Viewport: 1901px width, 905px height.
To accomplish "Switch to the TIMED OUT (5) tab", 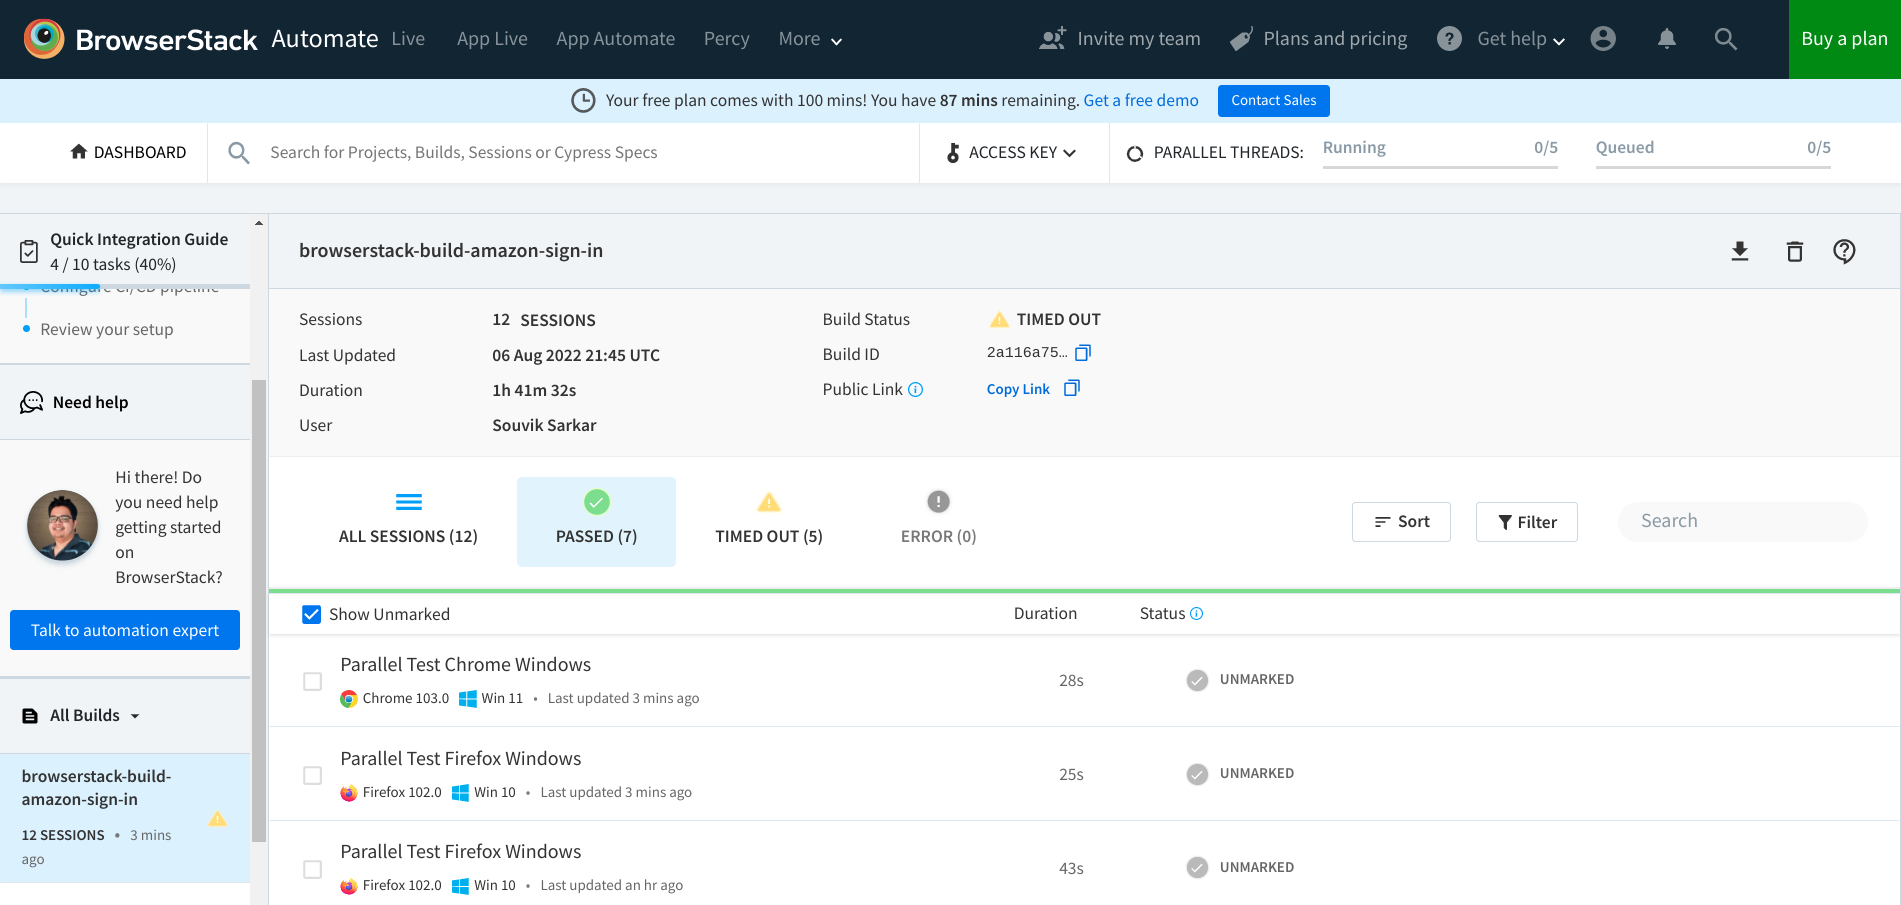I will click(x=769, y=521).
